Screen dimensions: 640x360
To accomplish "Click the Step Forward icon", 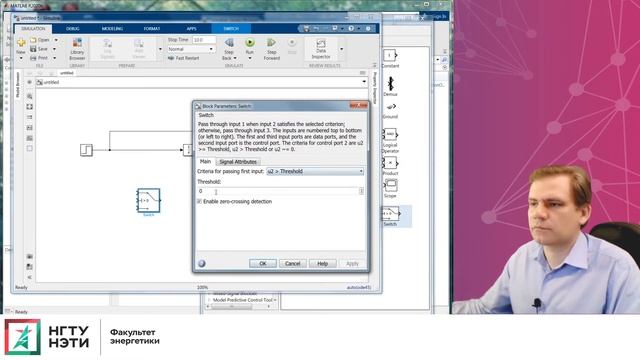I will (271, 42).
